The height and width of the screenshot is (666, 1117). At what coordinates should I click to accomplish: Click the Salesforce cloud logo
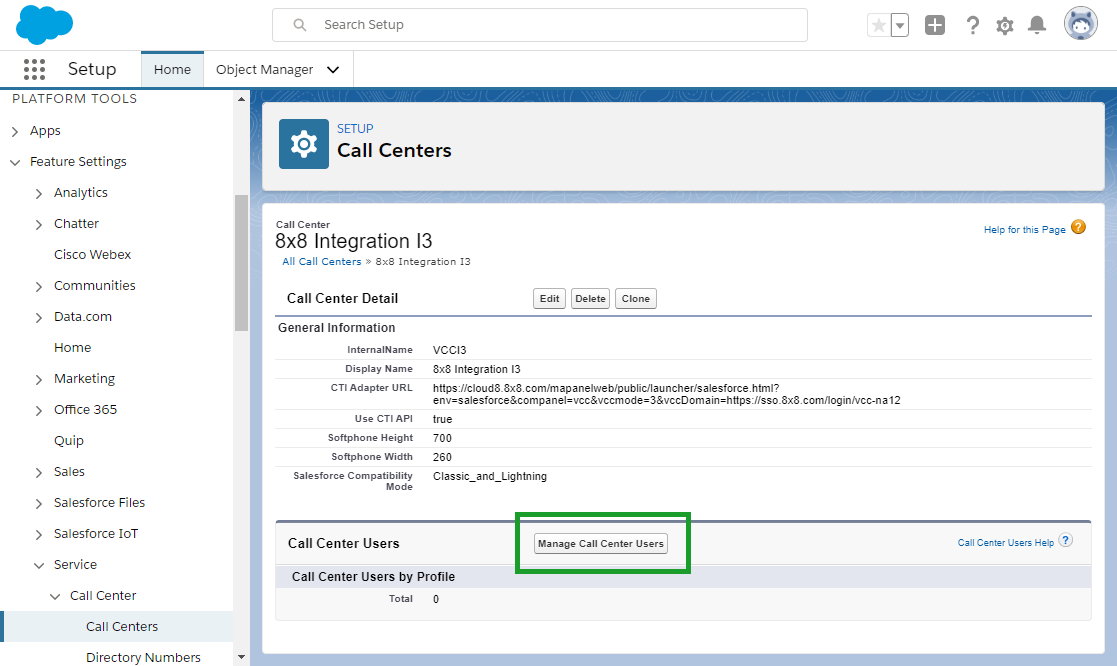point(44,24)
